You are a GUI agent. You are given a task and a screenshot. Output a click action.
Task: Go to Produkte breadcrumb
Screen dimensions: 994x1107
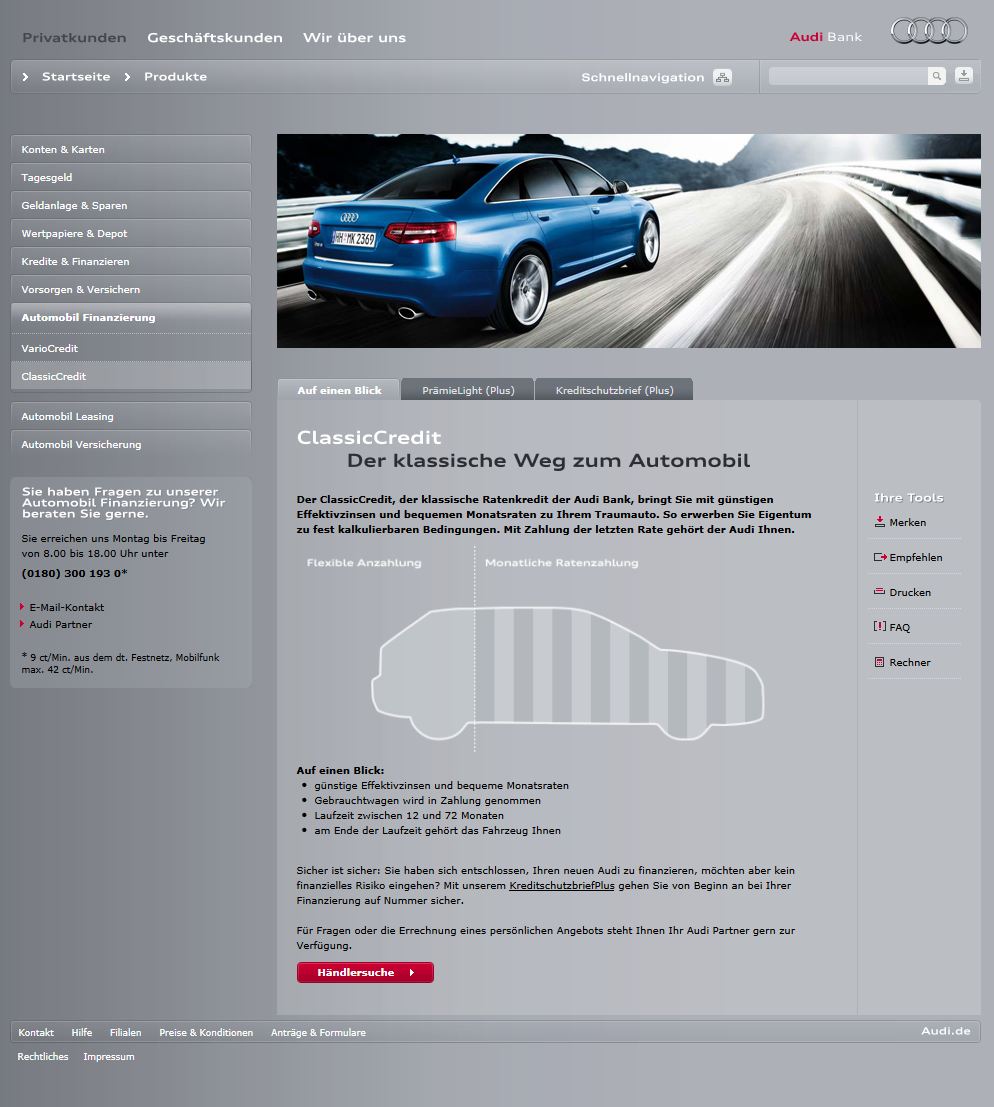coord(175,76)
